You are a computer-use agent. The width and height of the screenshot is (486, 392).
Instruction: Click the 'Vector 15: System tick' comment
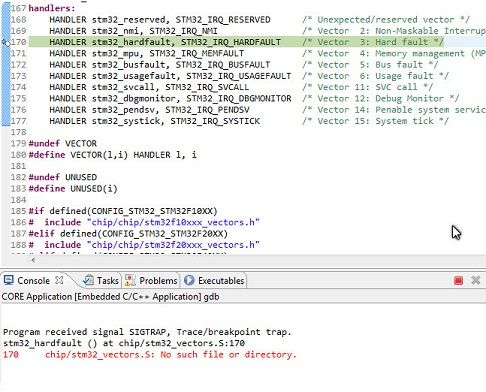coord(376,121)
